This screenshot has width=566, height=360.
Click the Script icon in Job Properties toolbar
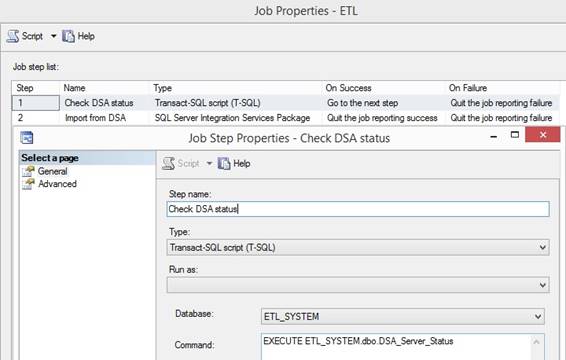[x=13, y=36]
